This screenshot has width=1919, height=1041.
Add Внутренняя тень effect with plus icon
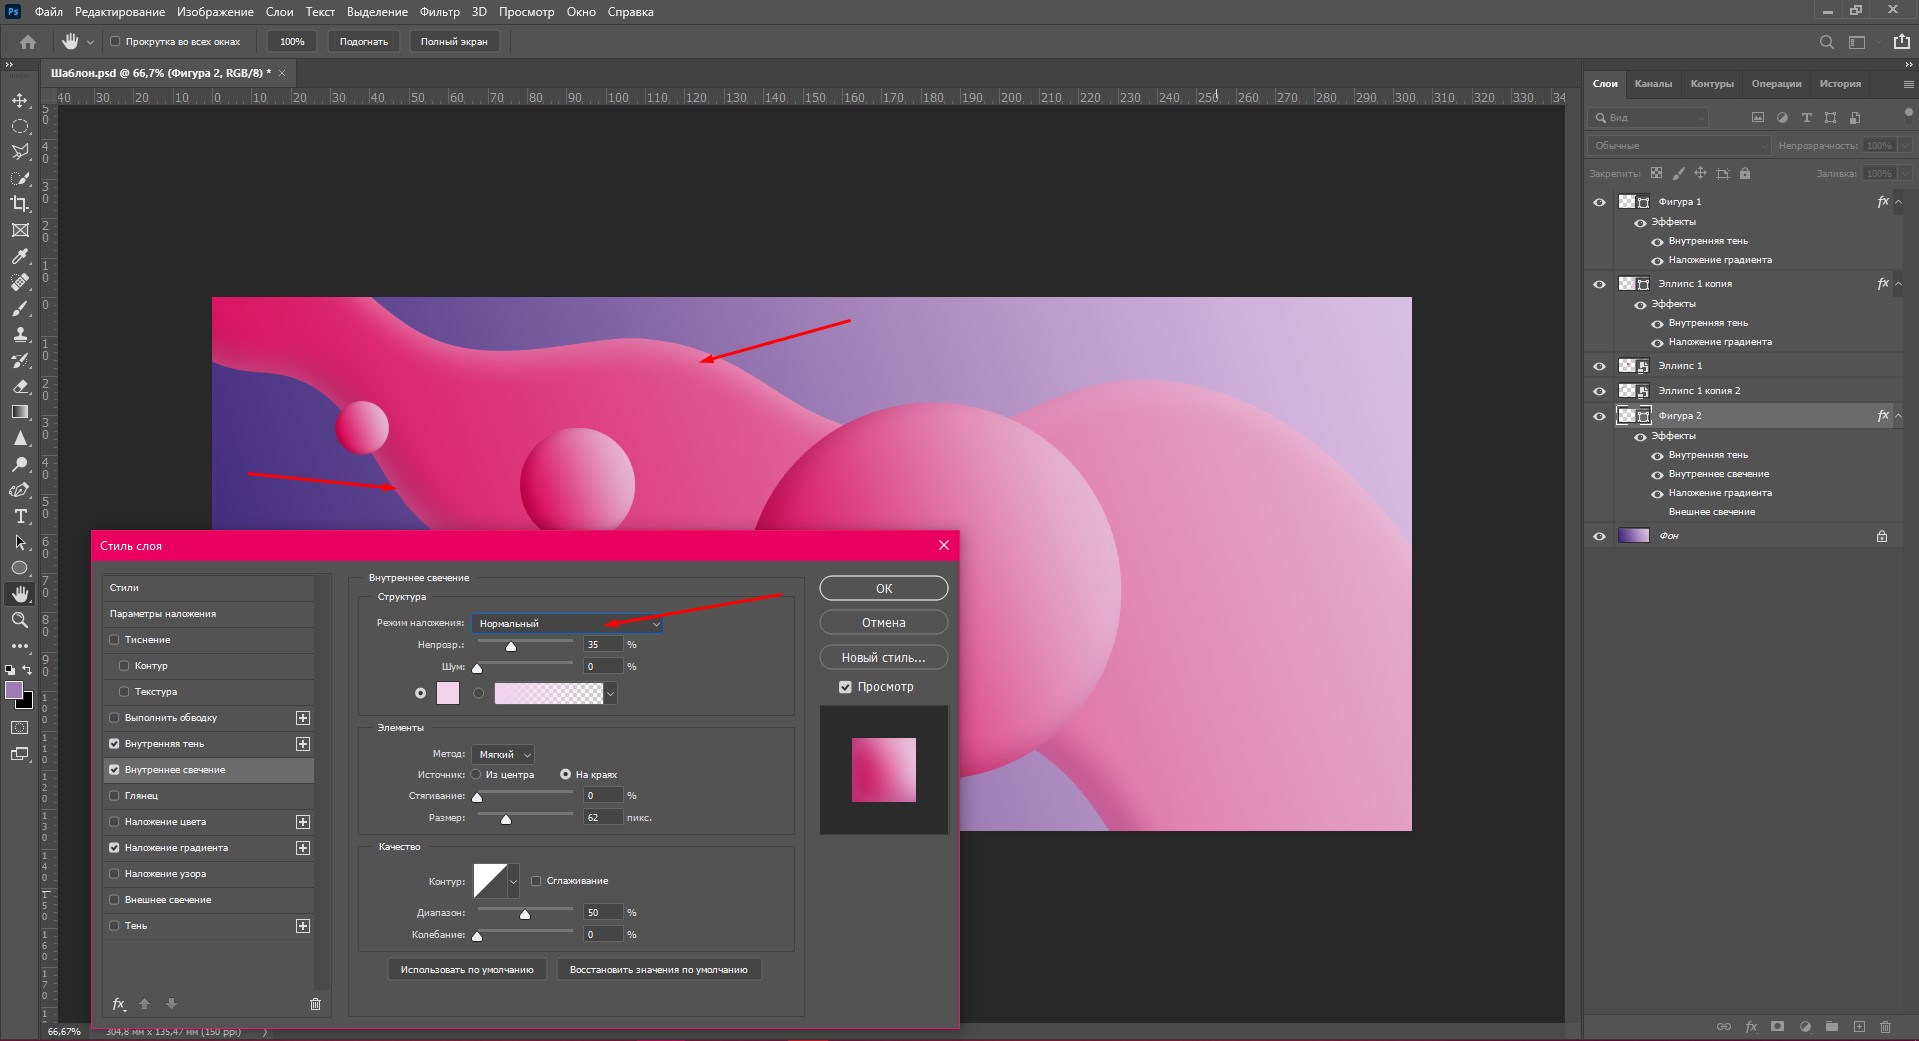303,744
